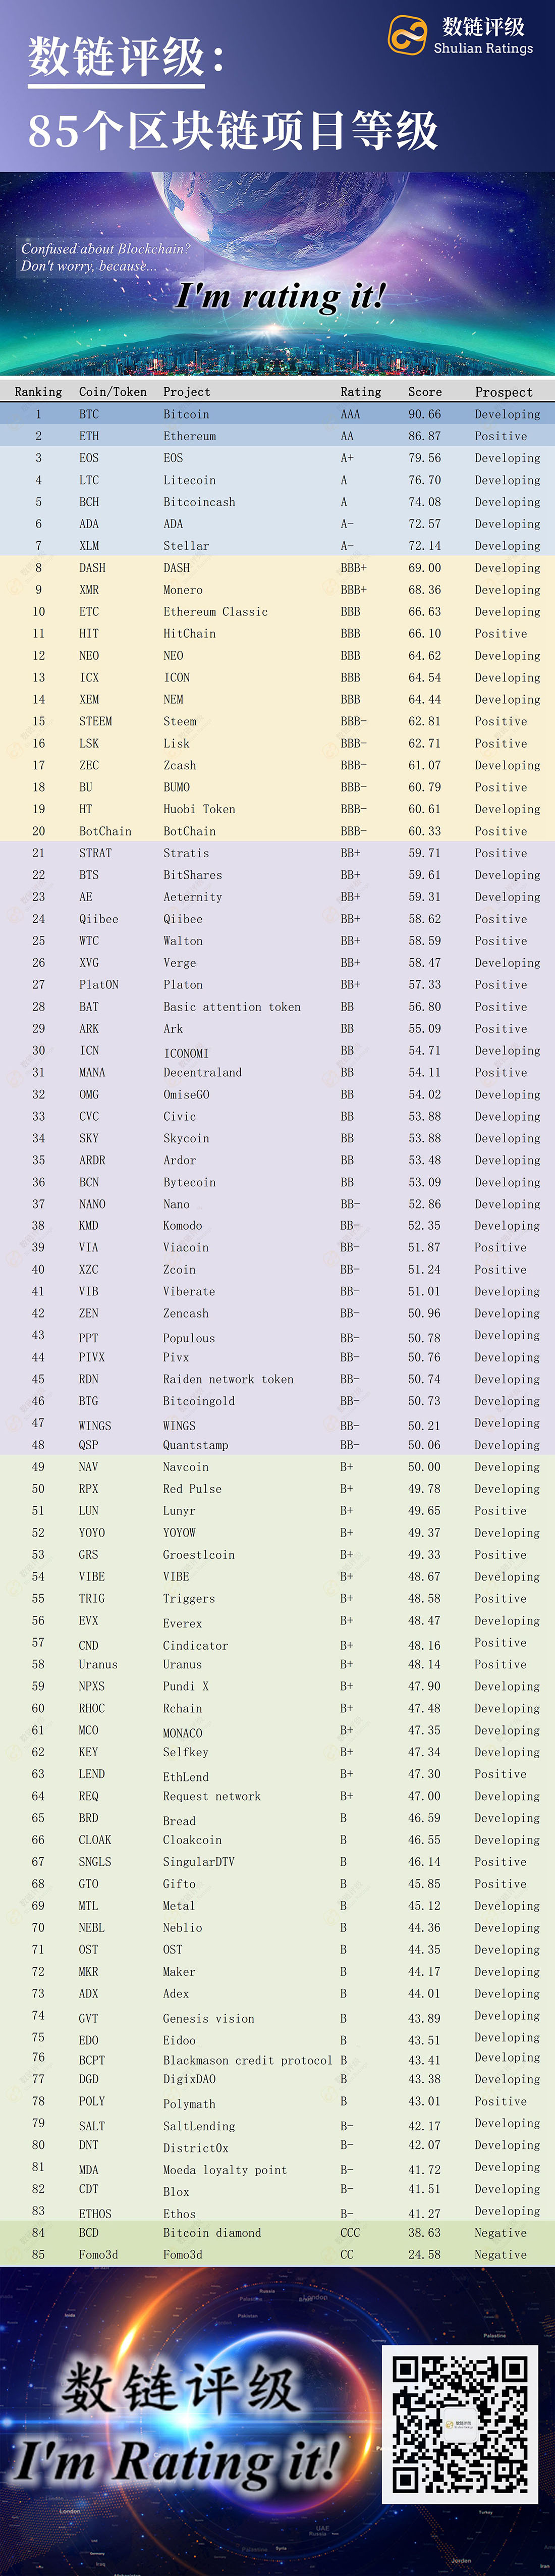This screenshot has height=2576, width=555.
Task: Click the Fomo3d row at rank 85
Action: click(x=277, y=2254)
